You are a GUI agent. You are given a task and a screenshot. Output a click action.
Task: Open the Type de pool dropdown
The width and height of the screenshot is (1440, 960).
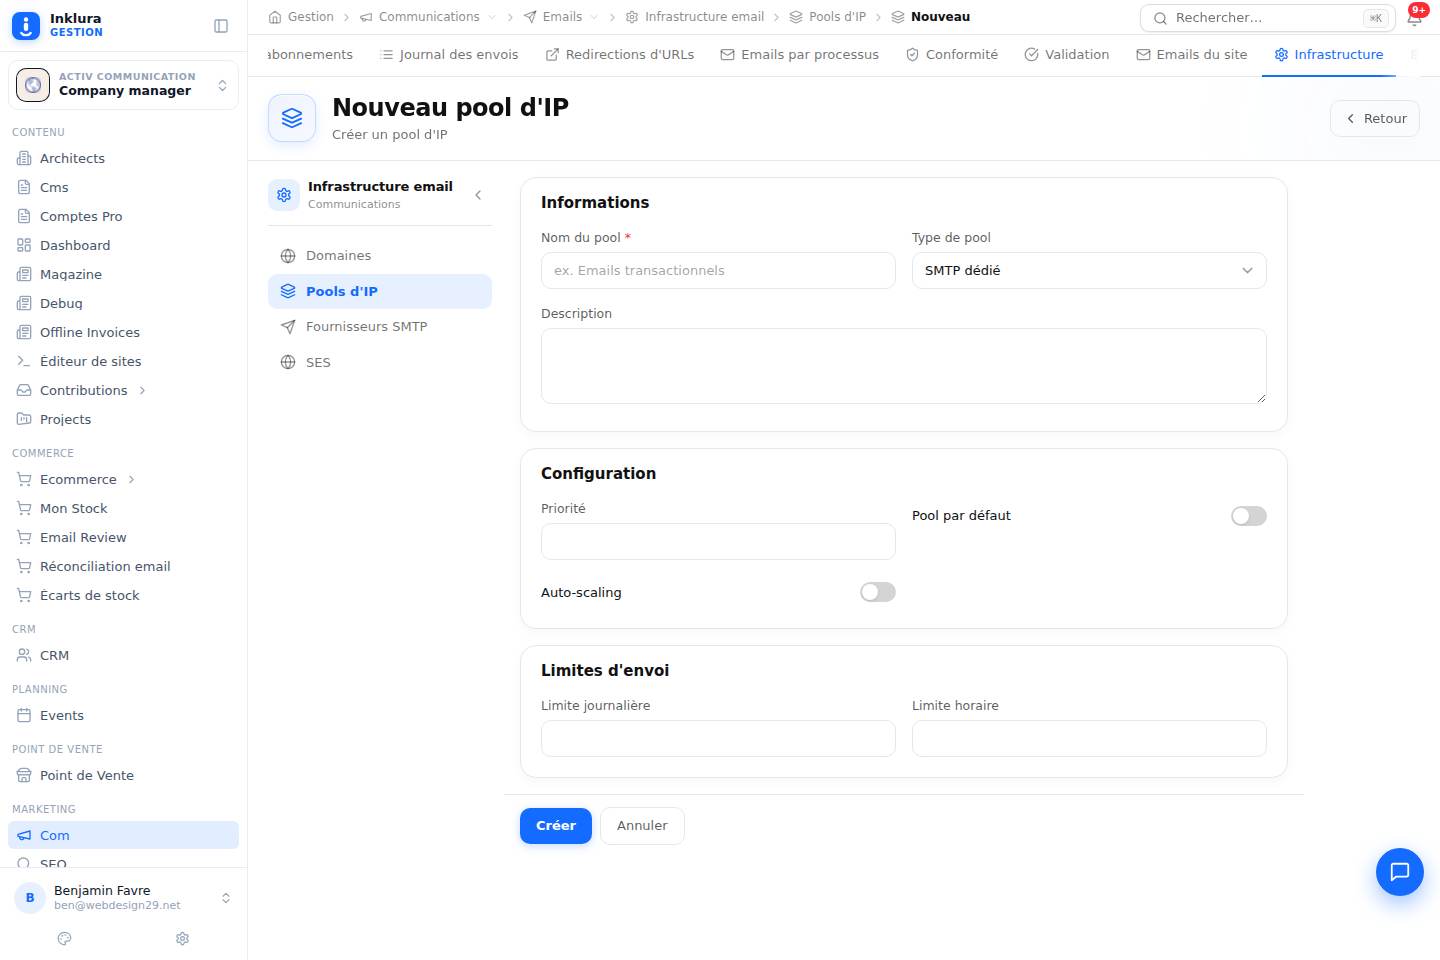[1089, 271]
